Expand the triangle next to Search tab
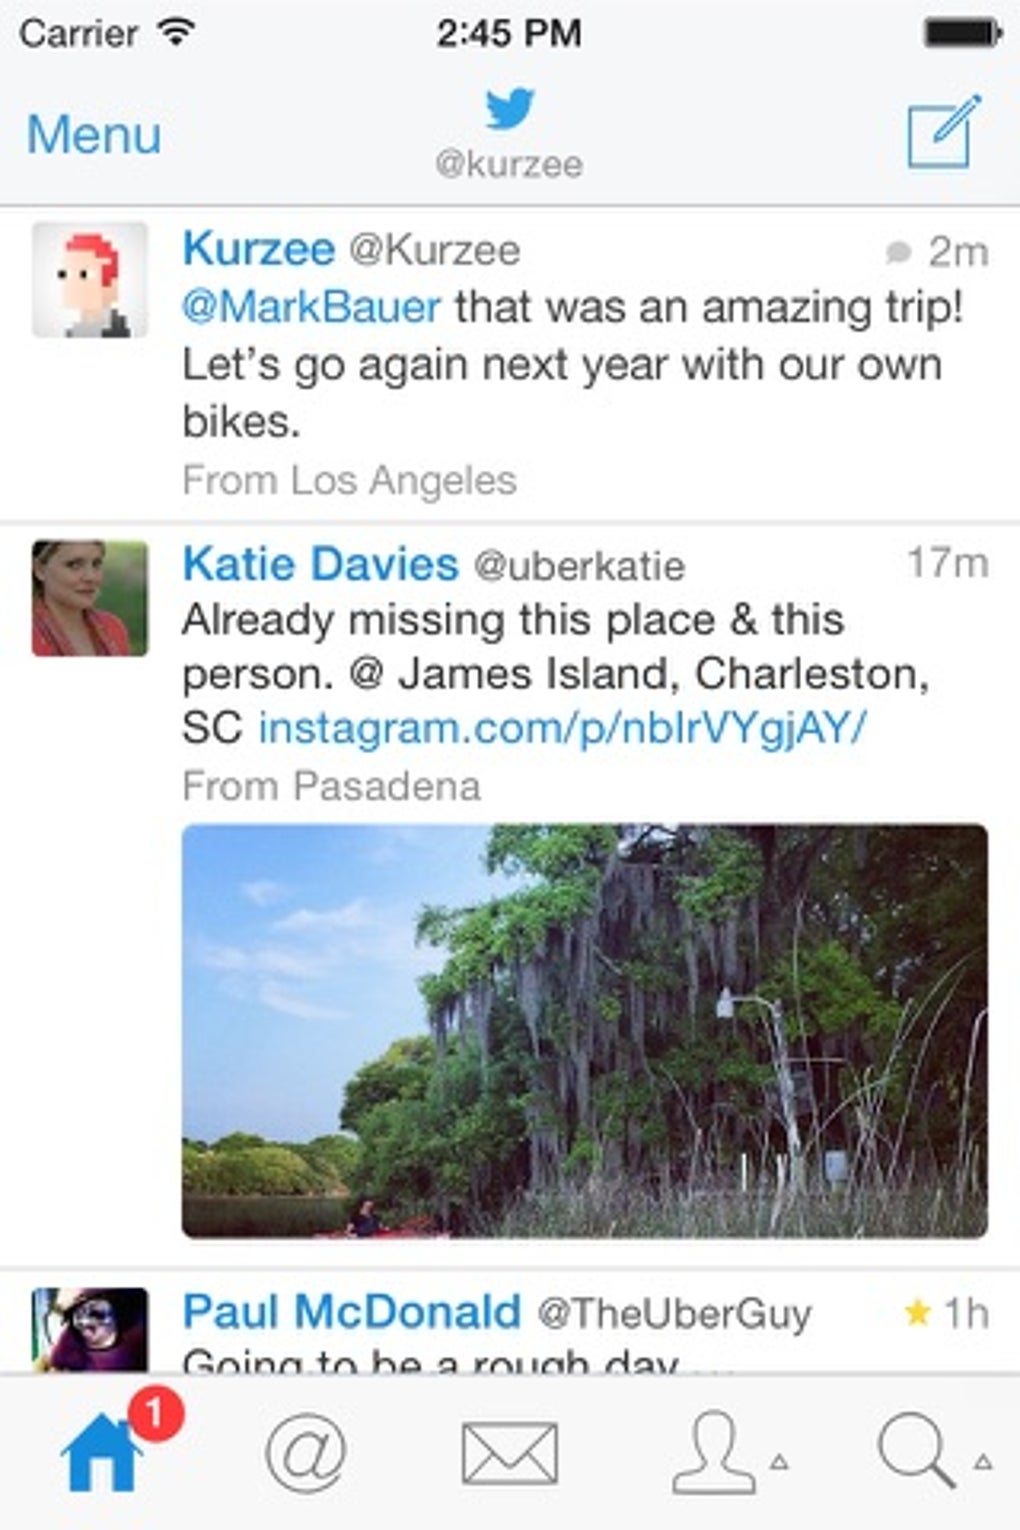 coord(983,1462)
